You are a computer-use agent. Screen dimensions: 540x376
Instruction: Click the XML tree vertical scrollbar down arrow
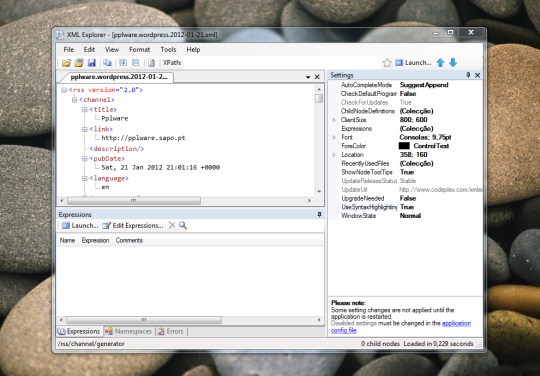[319, 191]
